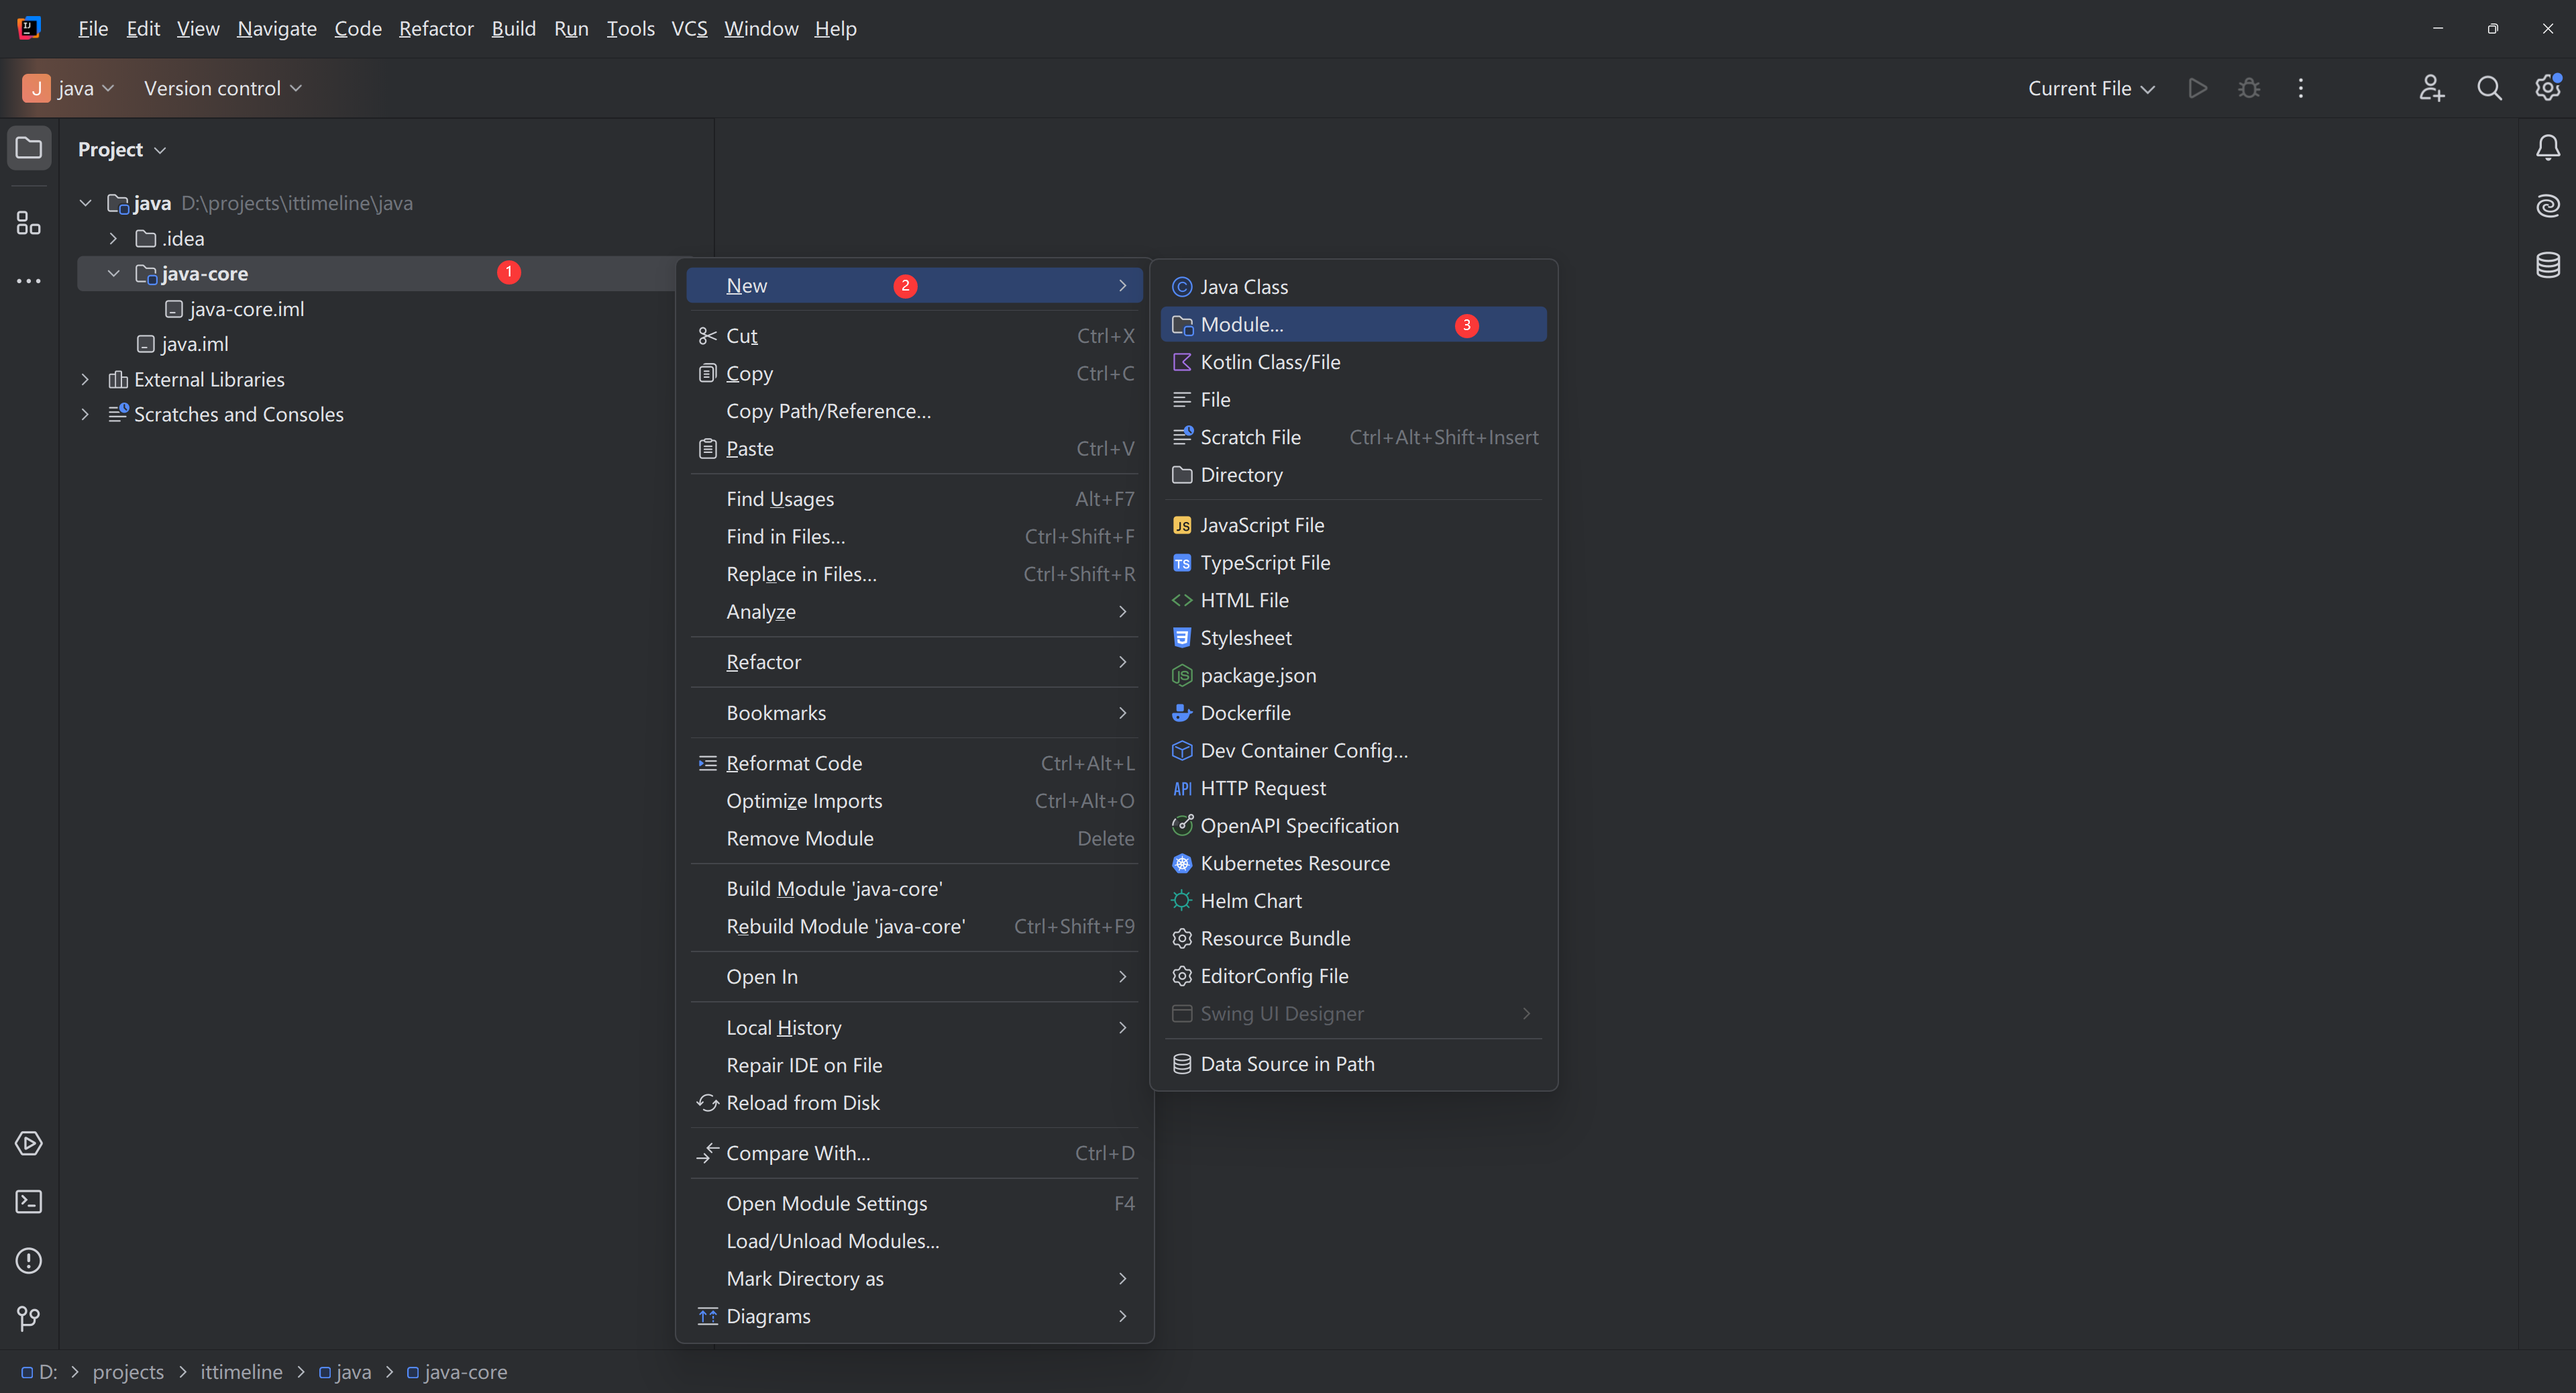This screenshot has width=2576, height=1393.
Task: Open the Version control dropdown
Action: (222, 88)
